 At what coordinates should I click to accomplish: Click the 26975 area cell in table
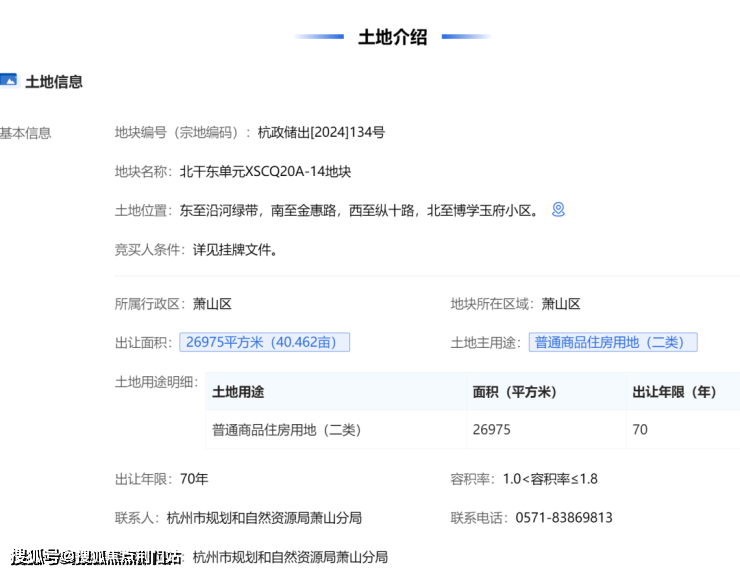491,430
